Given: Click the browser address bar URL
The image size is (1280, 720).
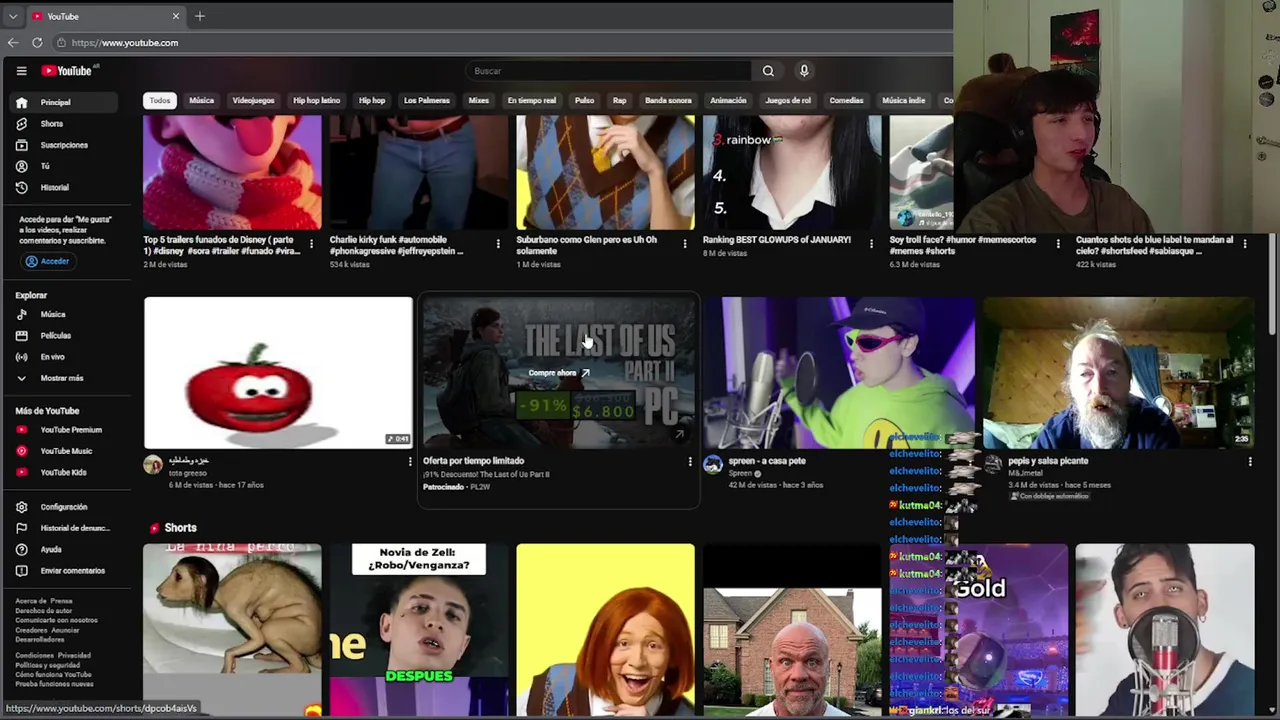Looking at the screenshot, I should coord(125,43).
